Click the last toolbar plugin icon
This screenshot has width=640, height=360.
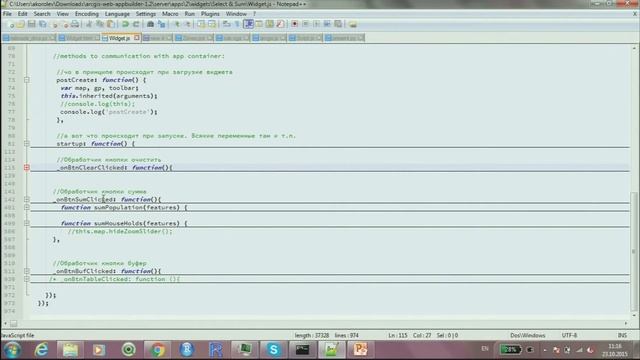click(x=353, y=24)
